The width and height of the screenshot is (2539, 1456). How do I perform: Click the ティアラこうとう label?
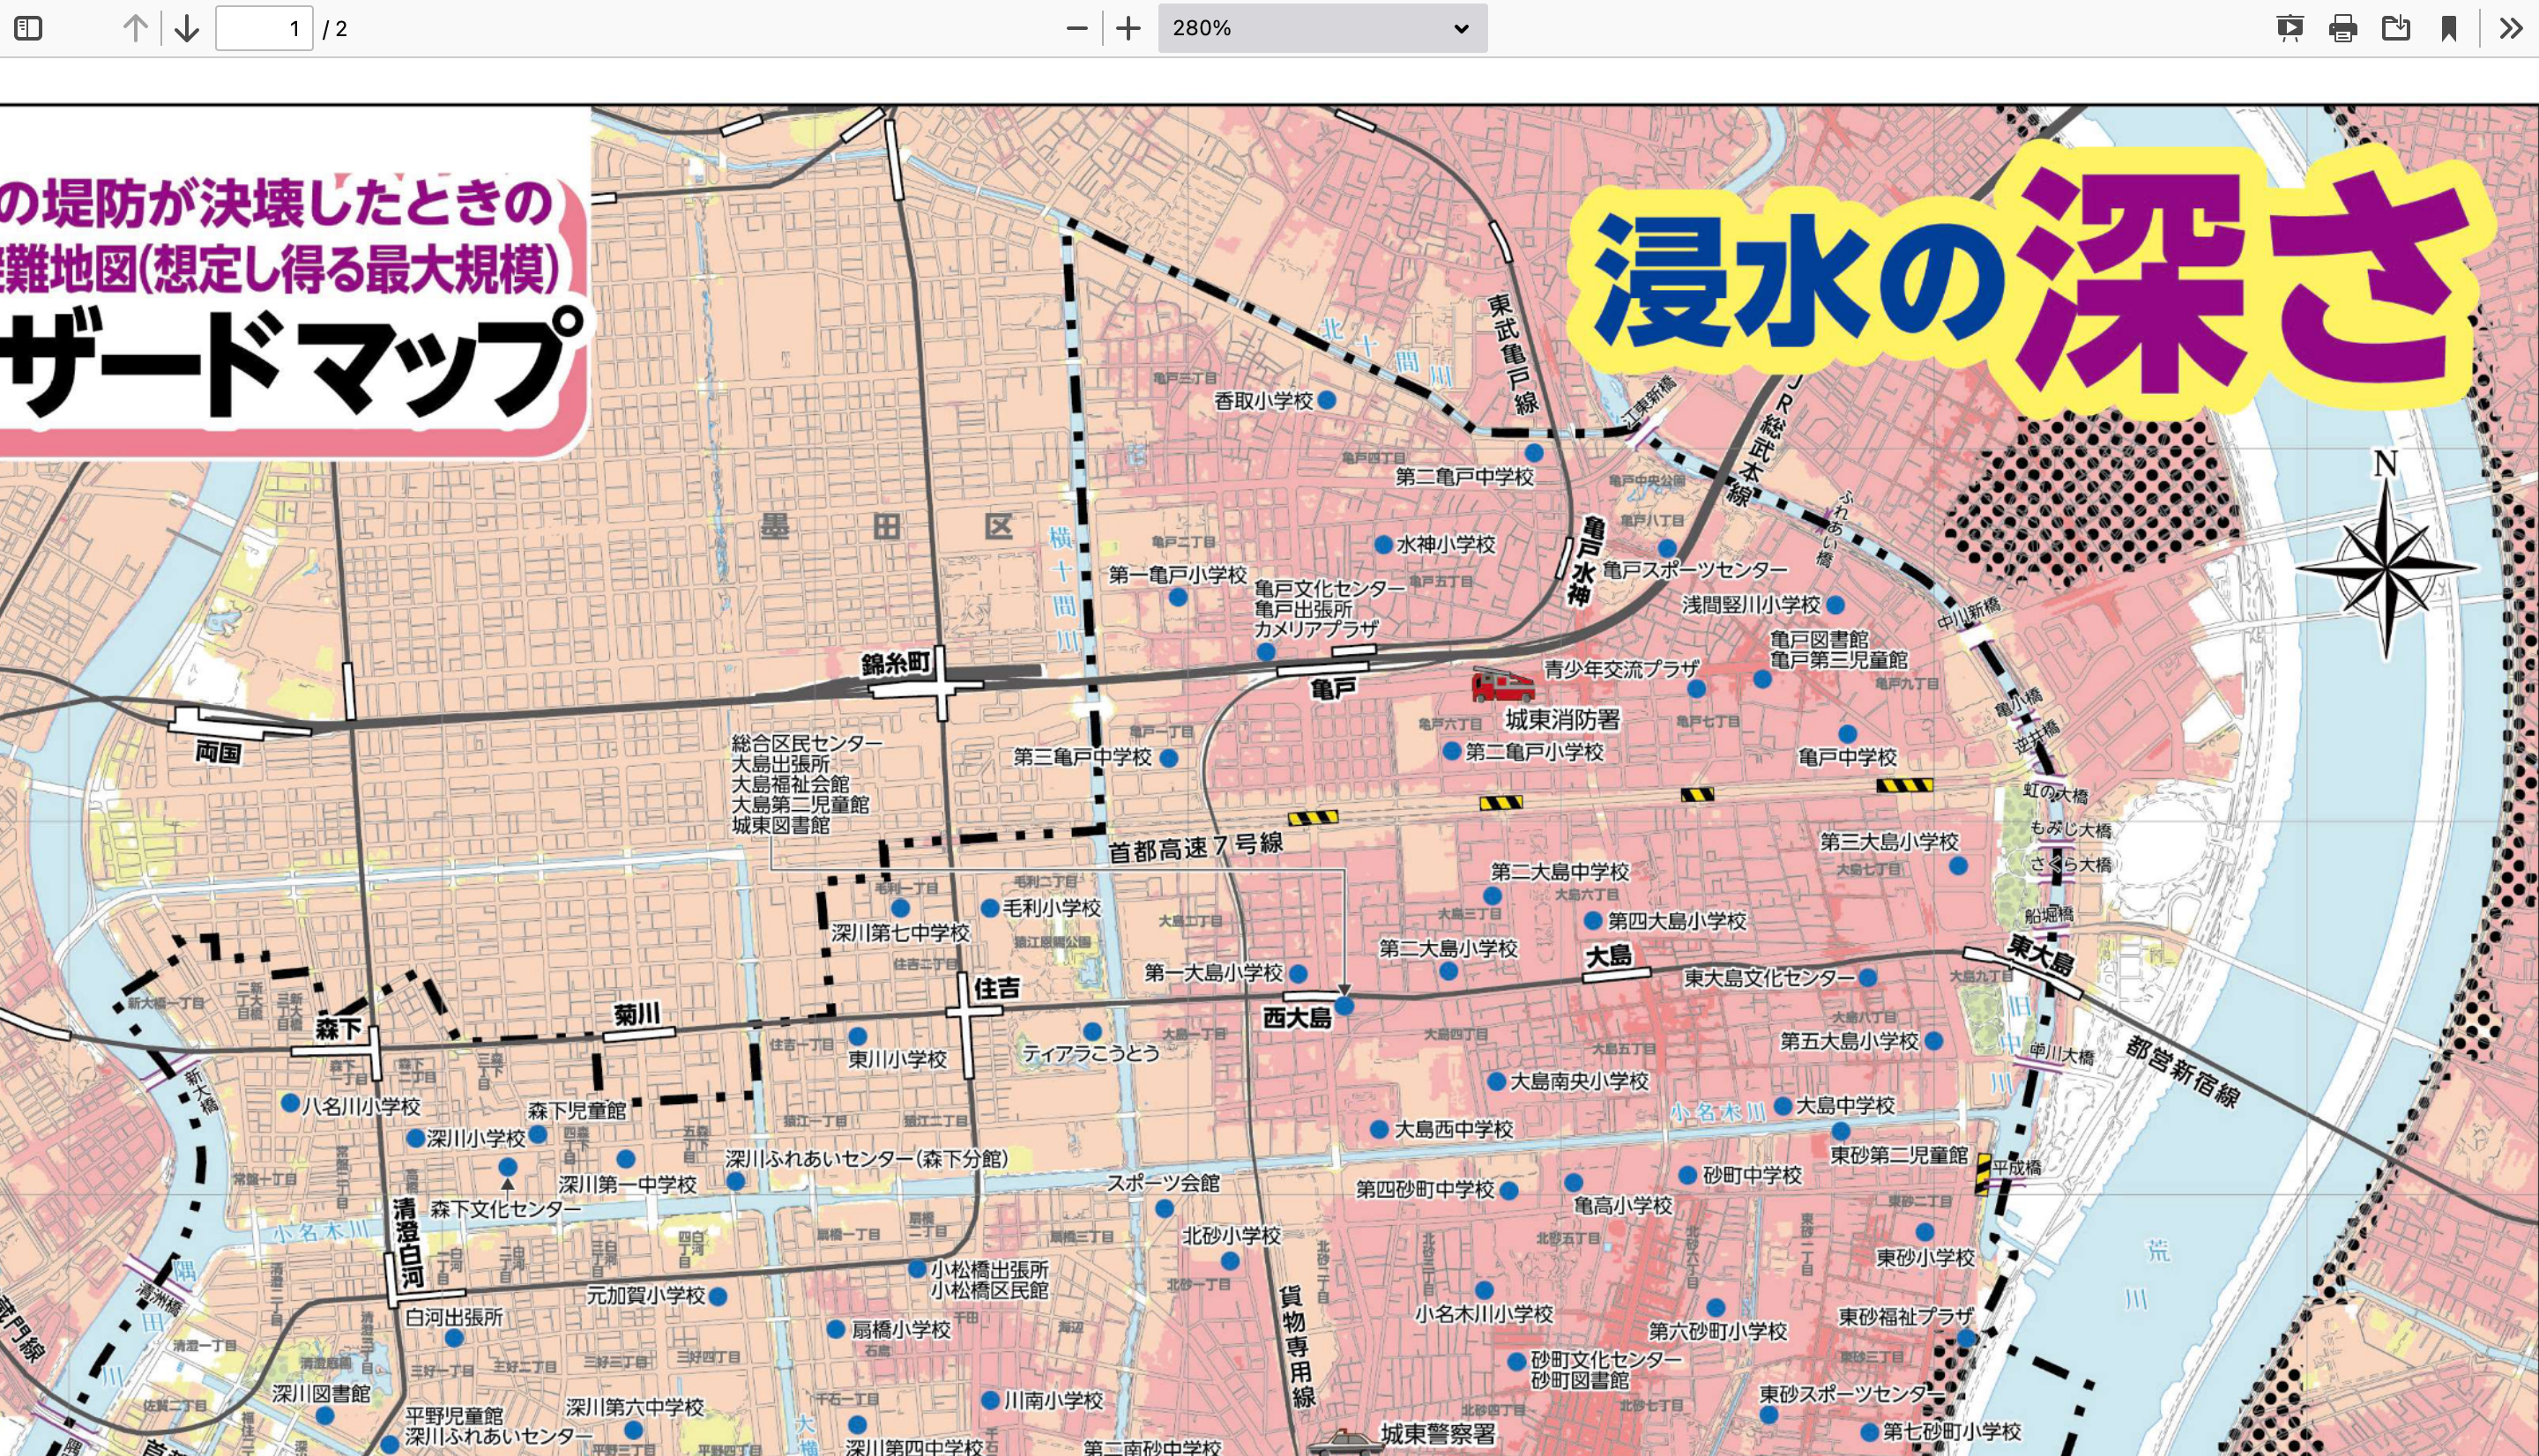click(x=1091, y=1052)
